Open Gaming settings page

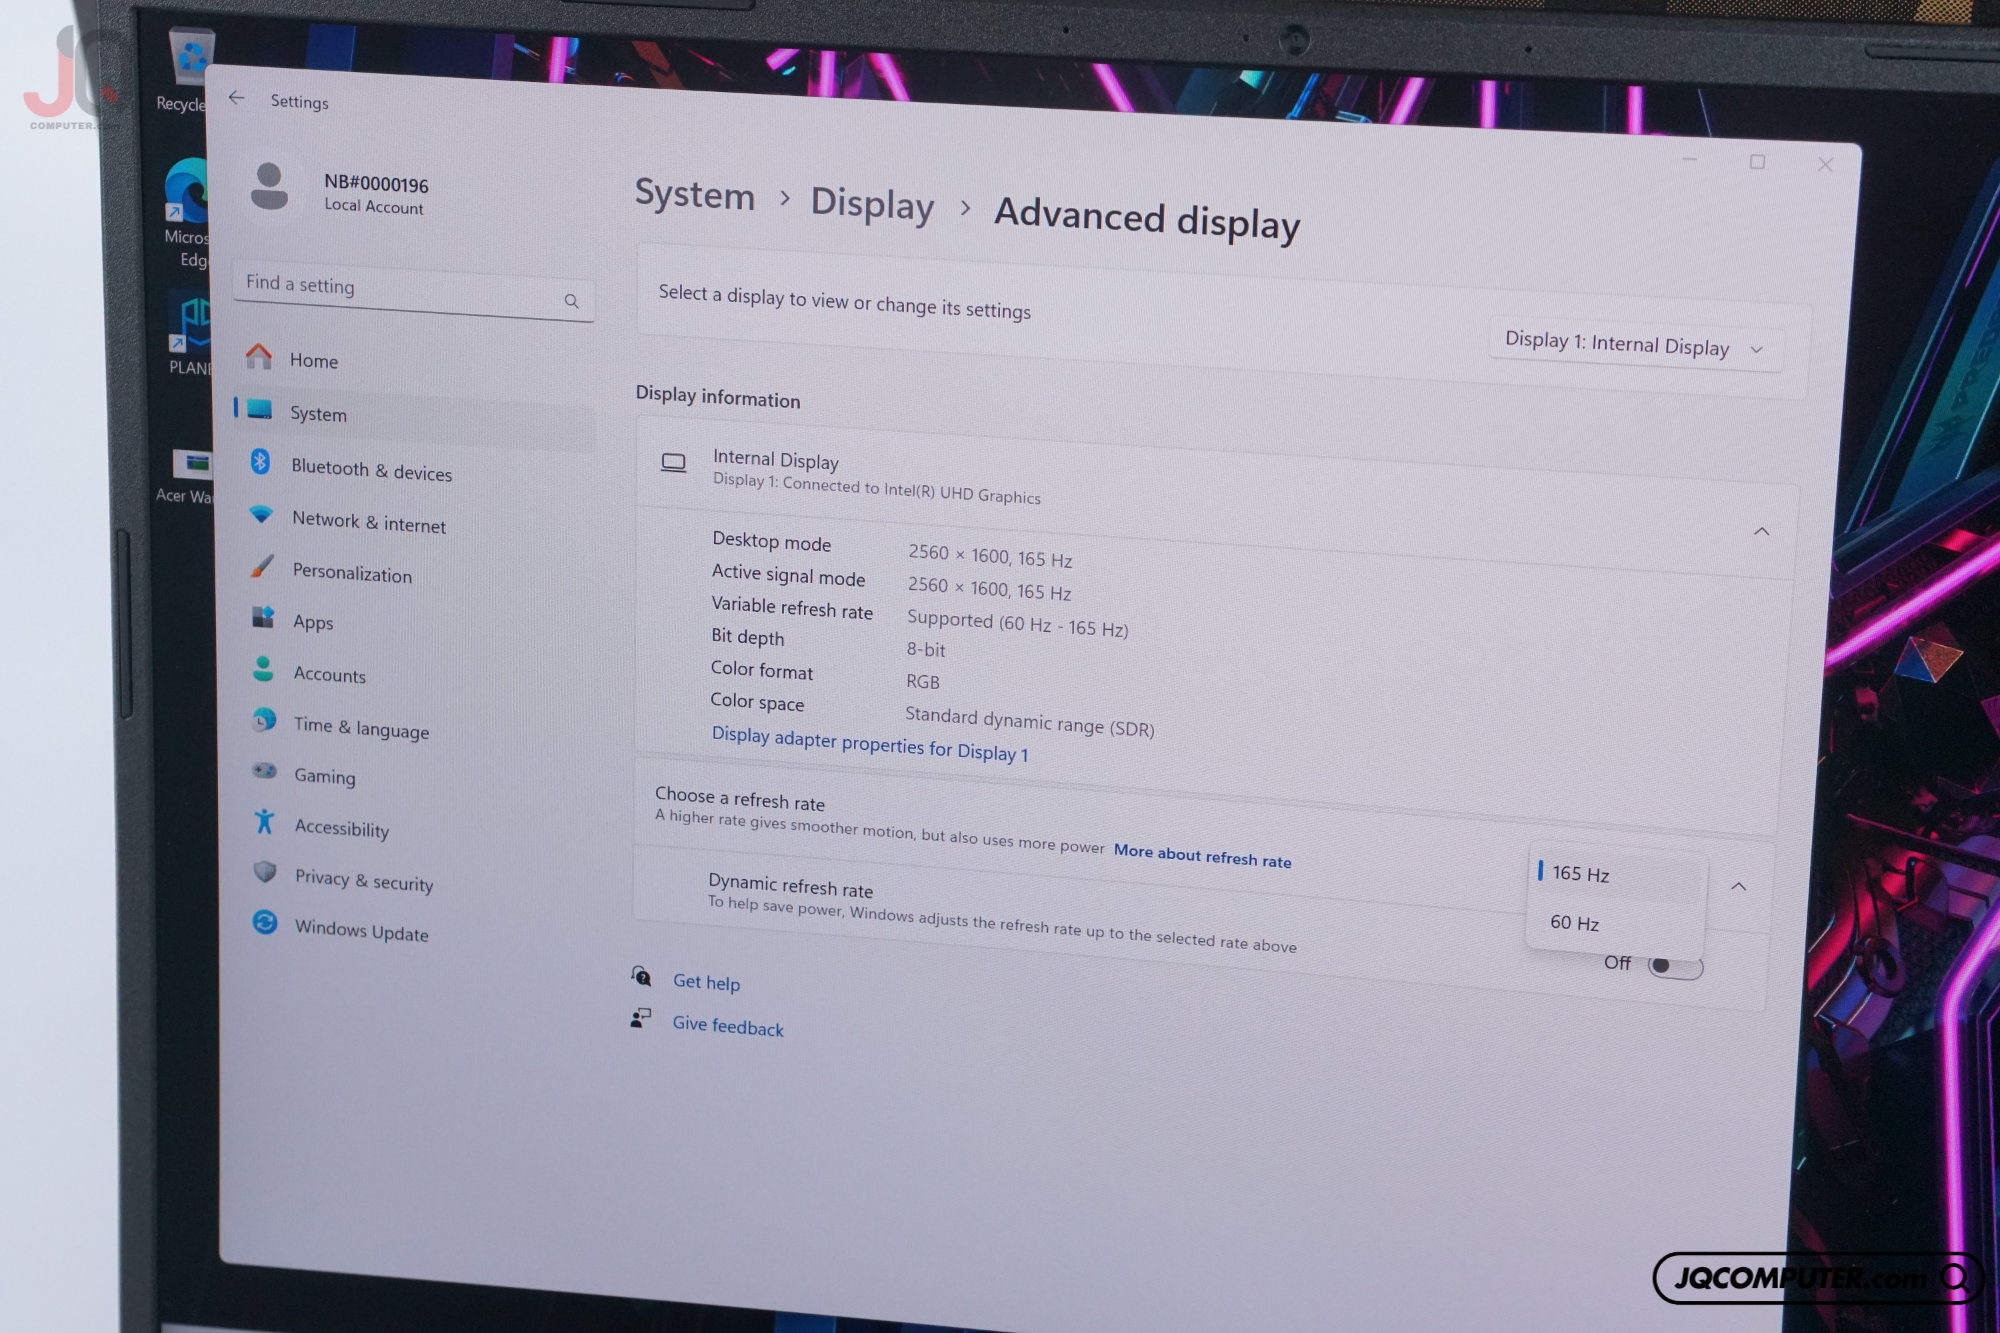click(324, 776)
